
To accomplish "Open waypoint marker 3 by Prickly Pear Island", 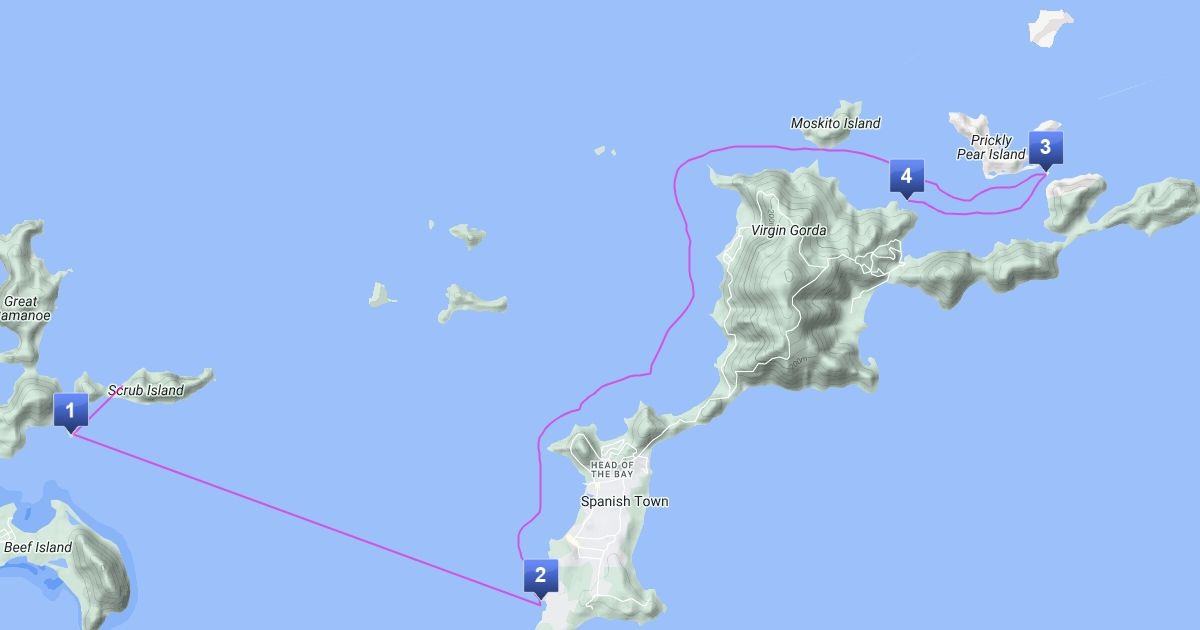I will tap(1045, 149).
